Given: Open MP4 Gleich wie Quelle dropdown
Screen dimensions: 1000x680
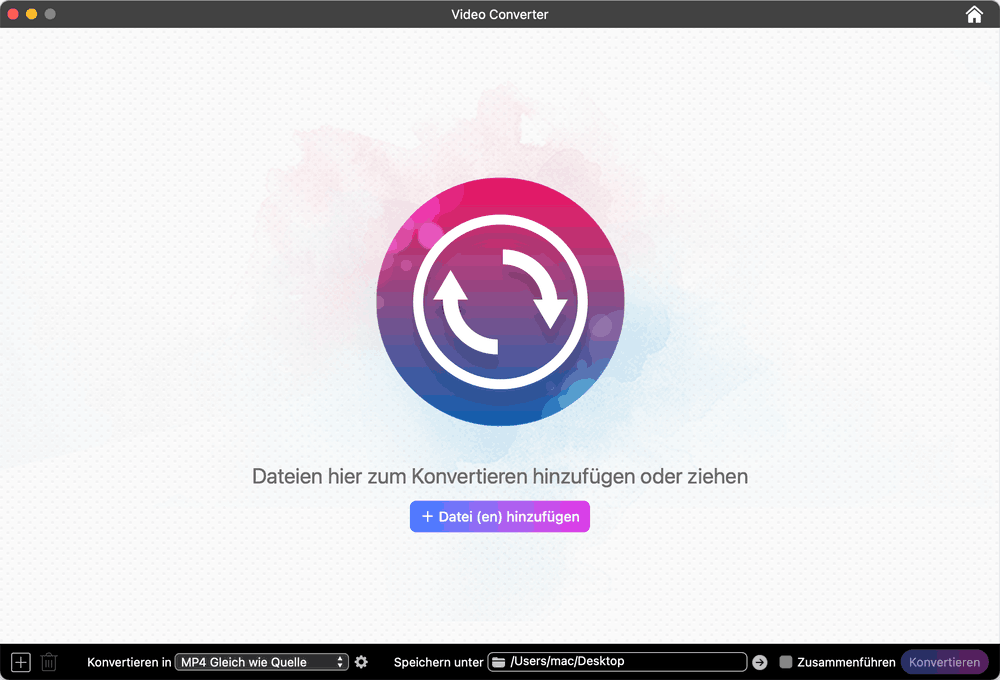Looking at the screenshot, I should (x=261, y=662).
